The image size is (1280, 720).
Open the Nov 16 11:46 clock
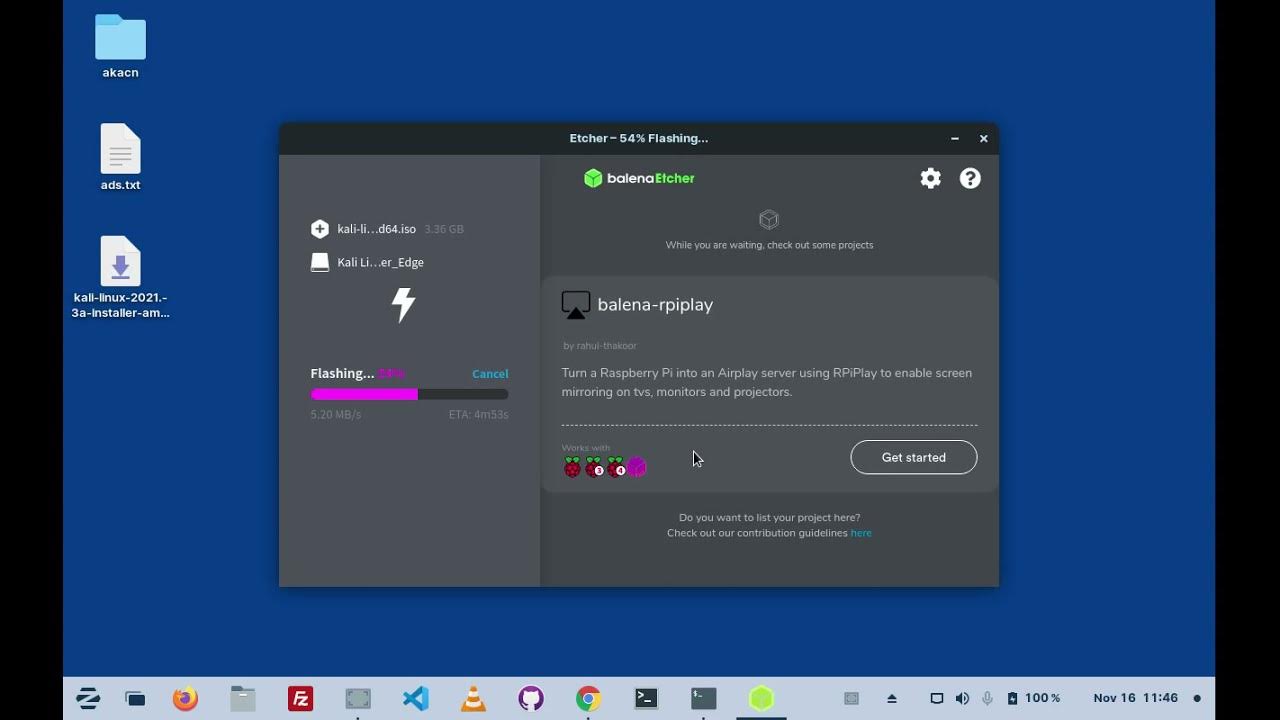pos(1135,698)
